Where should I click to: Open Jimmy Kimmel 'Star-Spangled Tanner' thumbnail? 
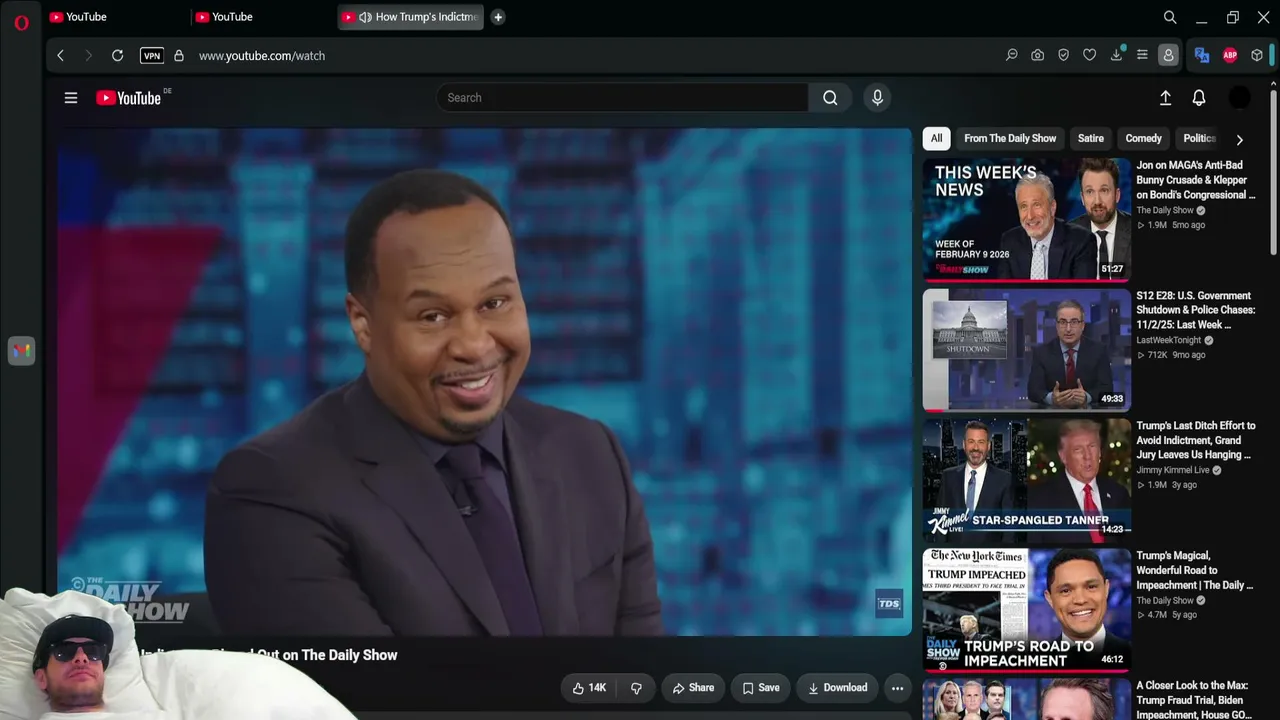tap(1027, 480)
